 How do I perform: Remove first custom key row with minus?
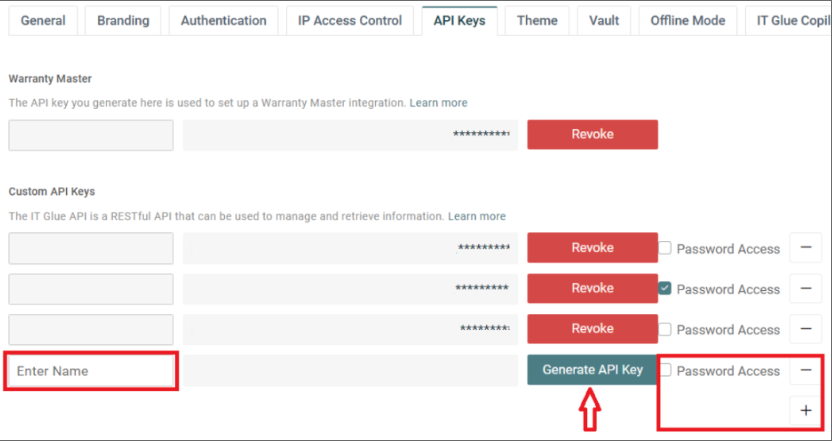[805, 247]
